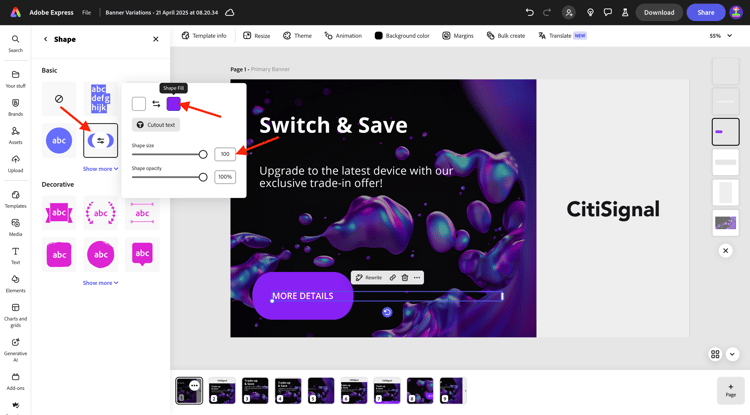Select the no shape option
Screen dimensions: 750x415
(59, 98)
